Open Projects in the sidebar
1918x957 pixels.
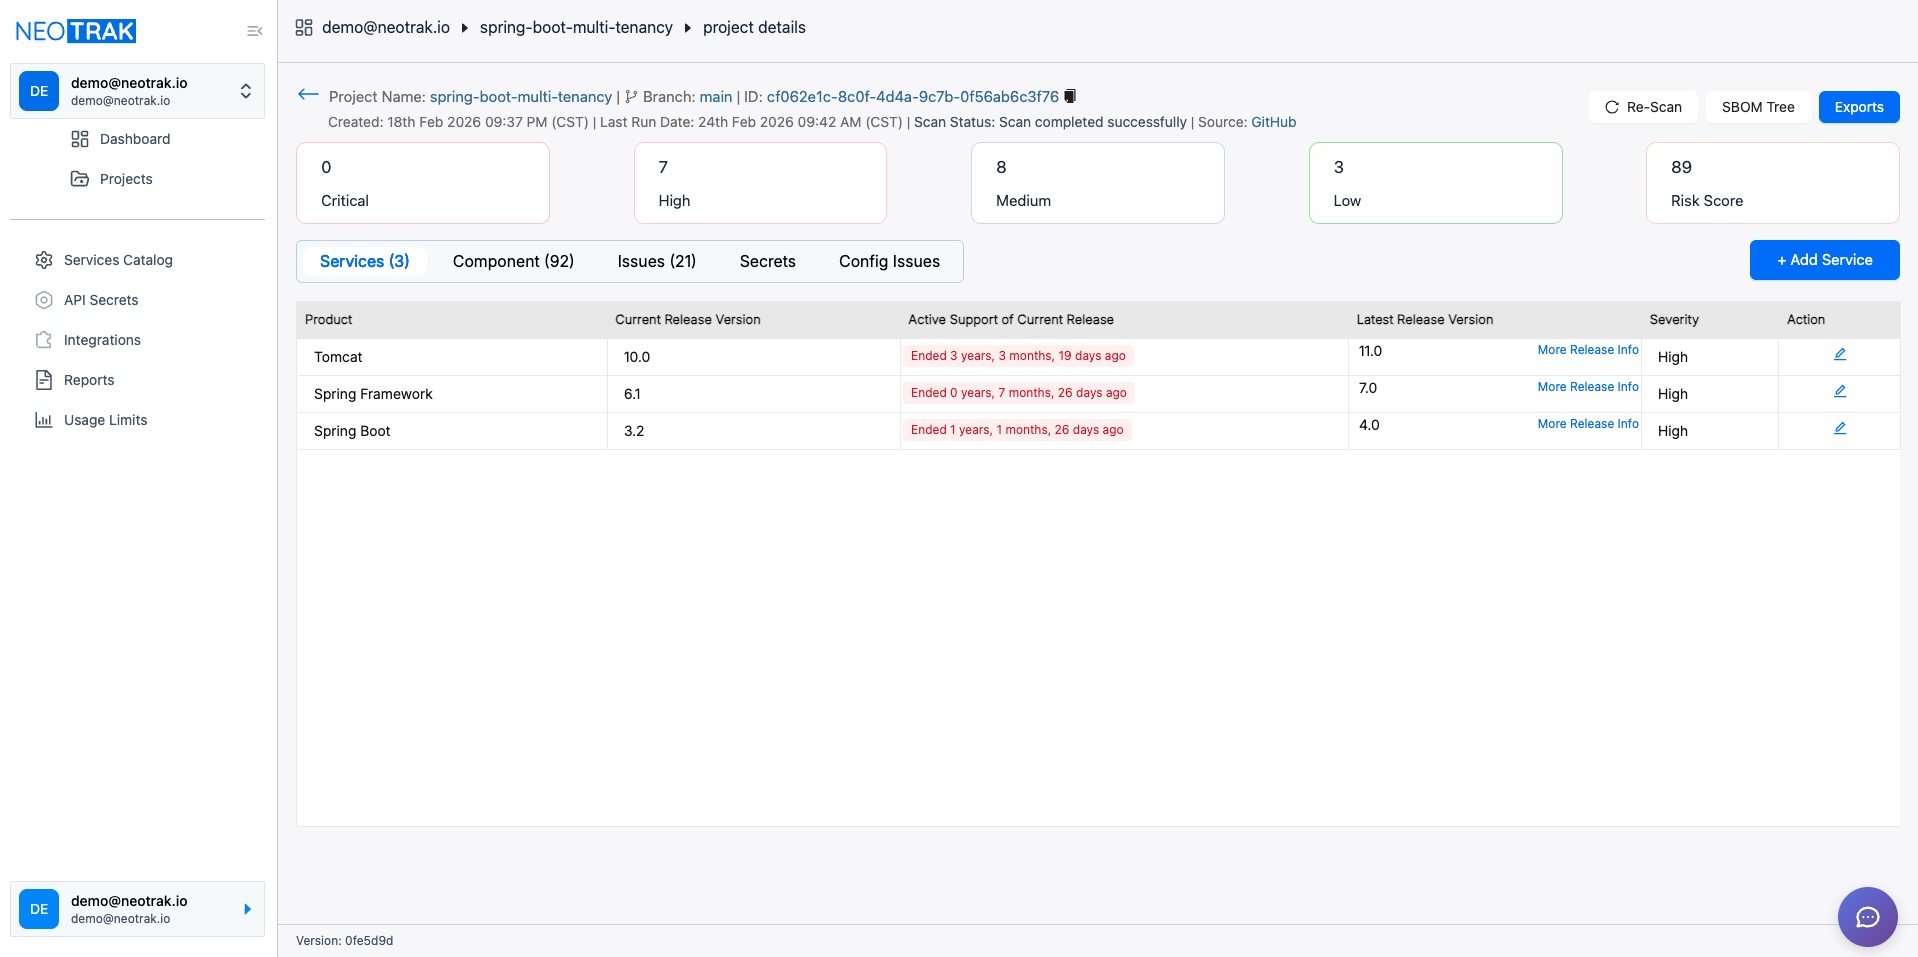(x=126, y=179)
